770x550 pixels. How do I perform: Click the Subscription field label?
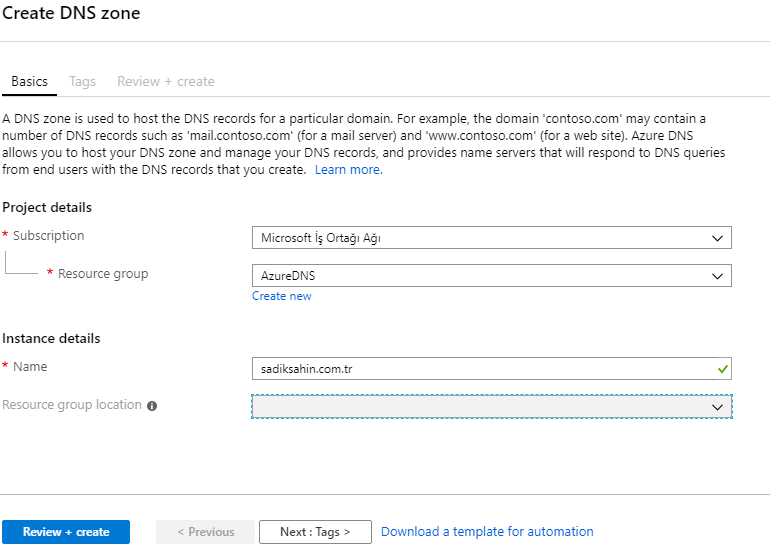coord(48,236)
